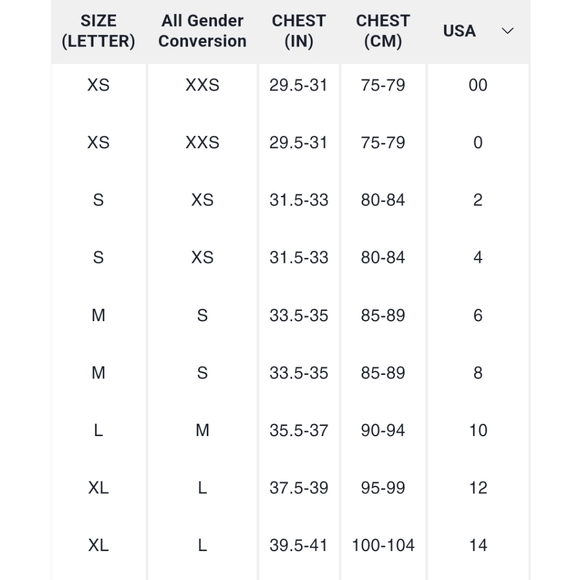Click the USA size 6 cell
Viewport: 580px width, 580px height.
pos(478,316)
